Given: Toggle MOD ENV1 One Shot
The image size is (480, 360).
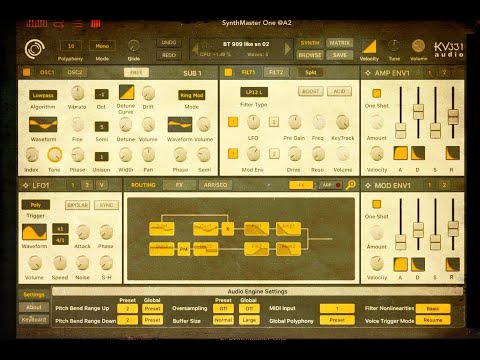Looking at the screenshot, I should tap(376, 204).
